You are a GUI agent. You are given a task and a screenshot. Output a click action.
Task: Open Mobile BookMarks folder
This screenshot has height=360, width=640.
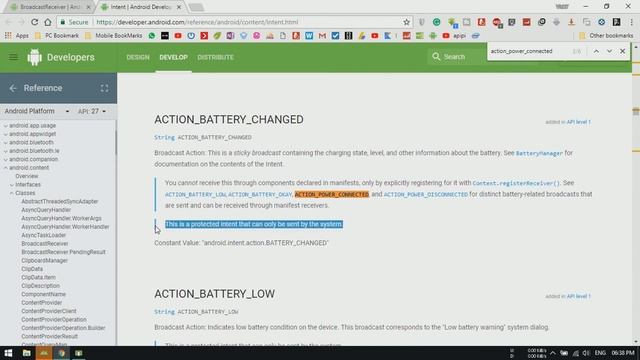coord(114,36)
